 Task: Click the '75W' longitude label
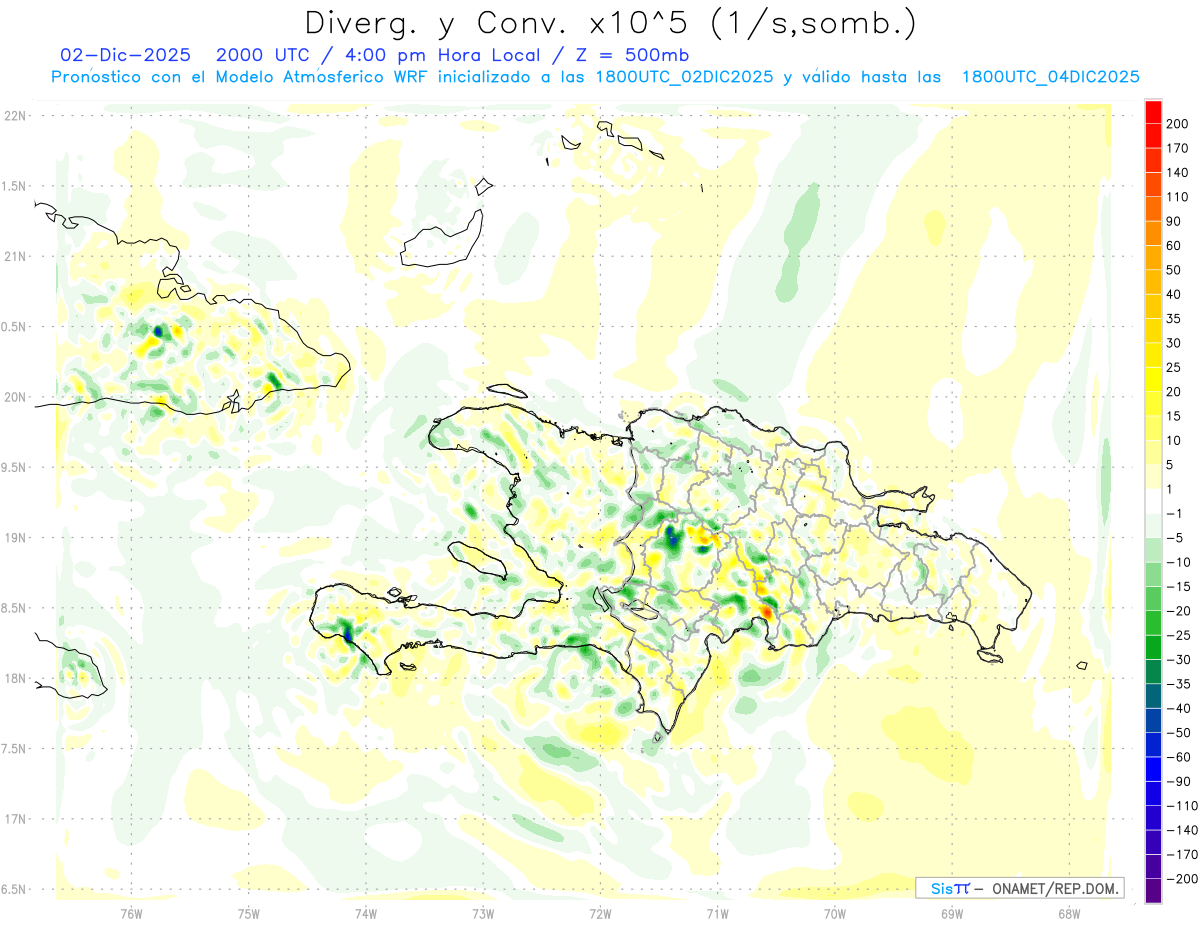[249, 913]
